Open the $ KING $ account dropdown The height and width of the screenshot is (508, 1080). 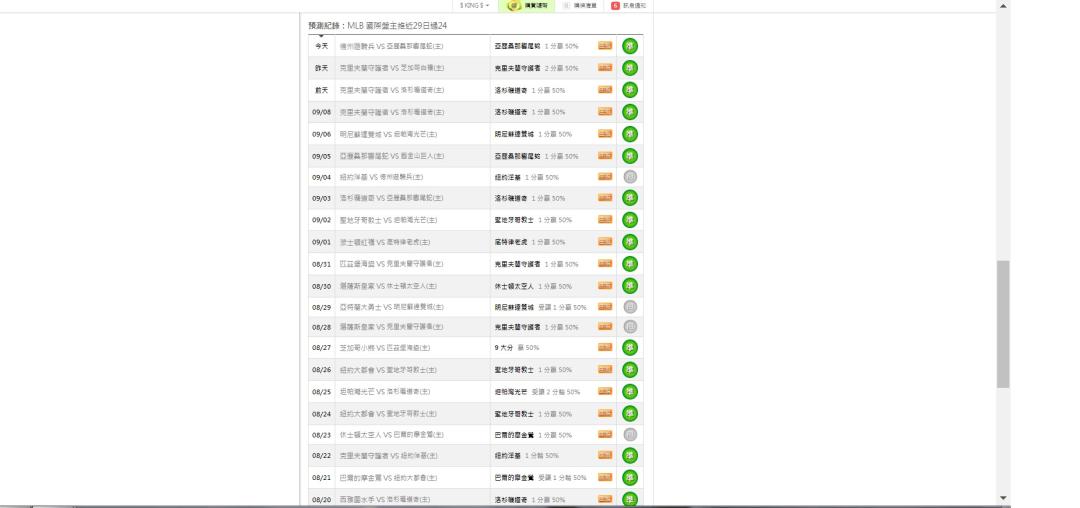click(475, 6)
